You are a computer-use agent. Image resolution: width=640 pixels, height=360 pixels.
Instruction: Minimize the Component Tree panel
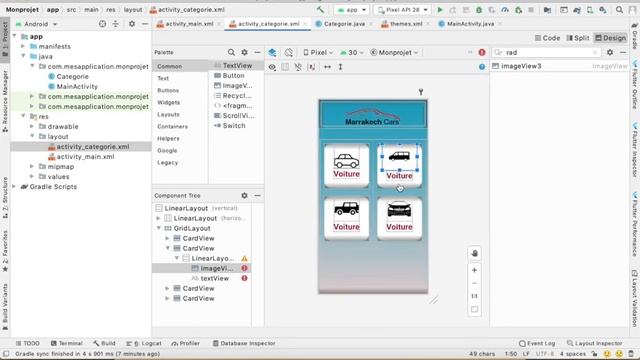(x=257, y=196)
